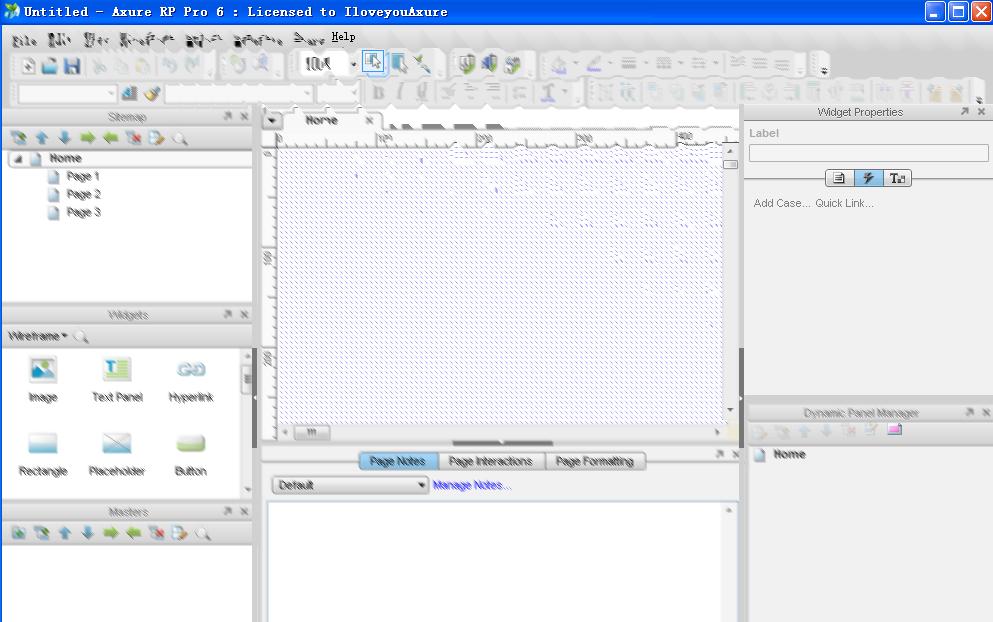Select Home in Dynamic Panel Manager
The width and height of the screenshot is (993, 622).
point(789,454)
